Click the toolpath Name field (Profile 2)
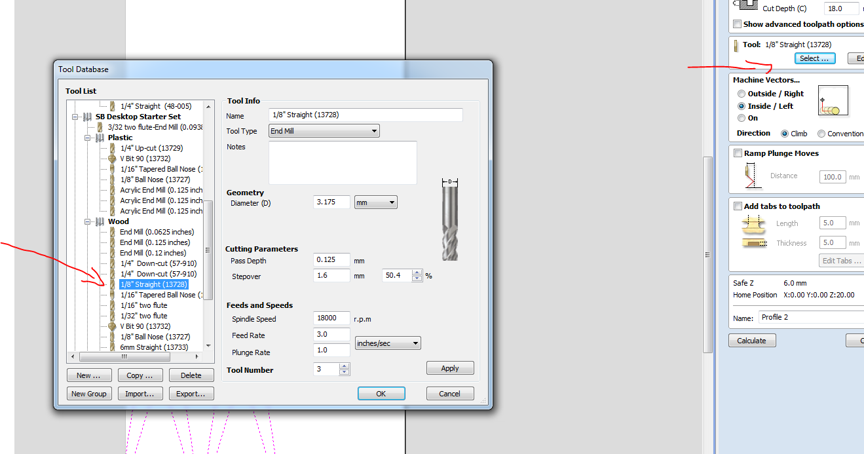 click(x=811, y=317)
